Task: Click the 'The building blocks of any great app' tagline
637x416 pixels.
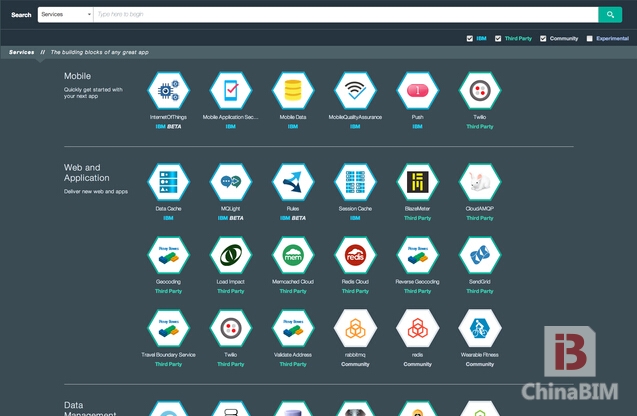Action: tap(100, 52)
